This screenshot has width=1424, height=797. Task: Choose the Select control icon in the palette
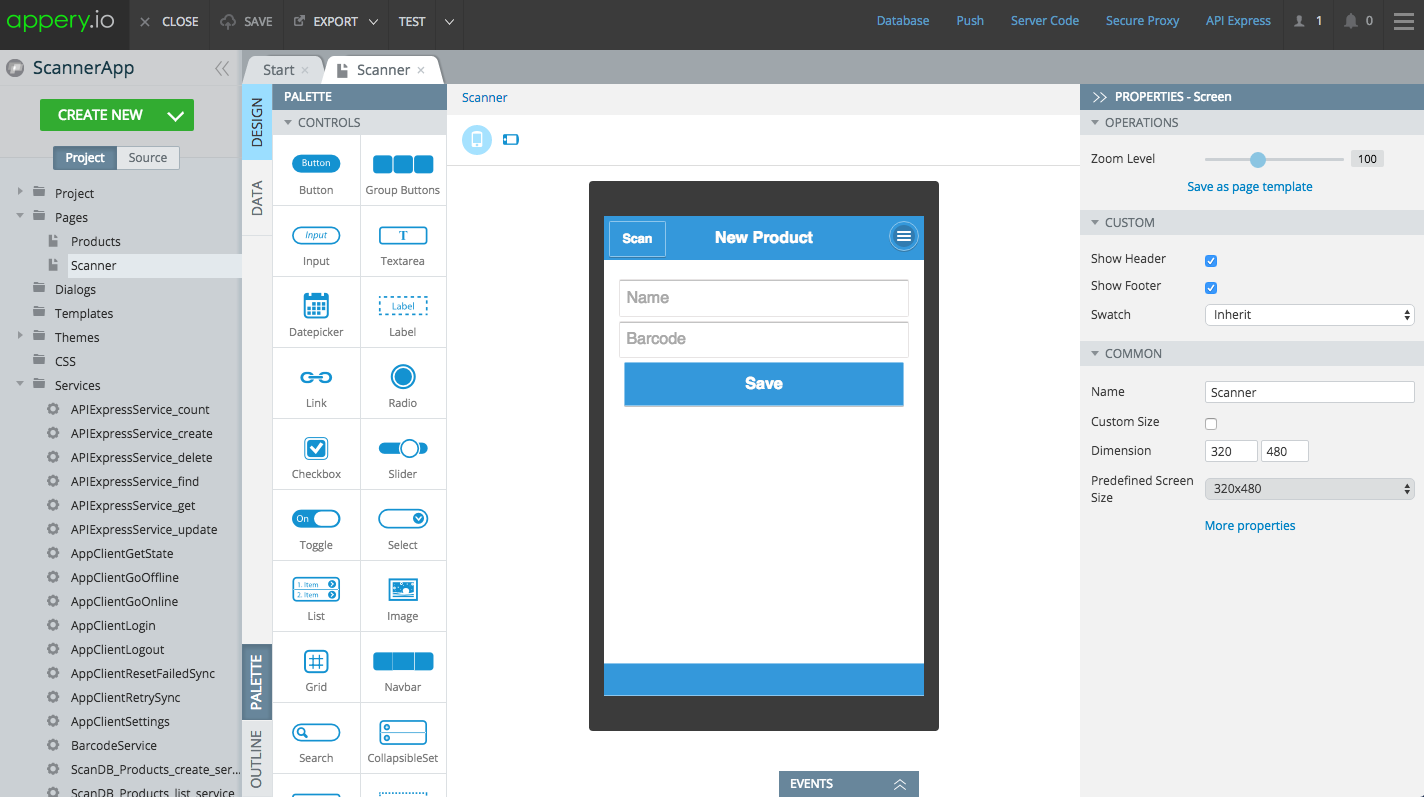[403, 519]
